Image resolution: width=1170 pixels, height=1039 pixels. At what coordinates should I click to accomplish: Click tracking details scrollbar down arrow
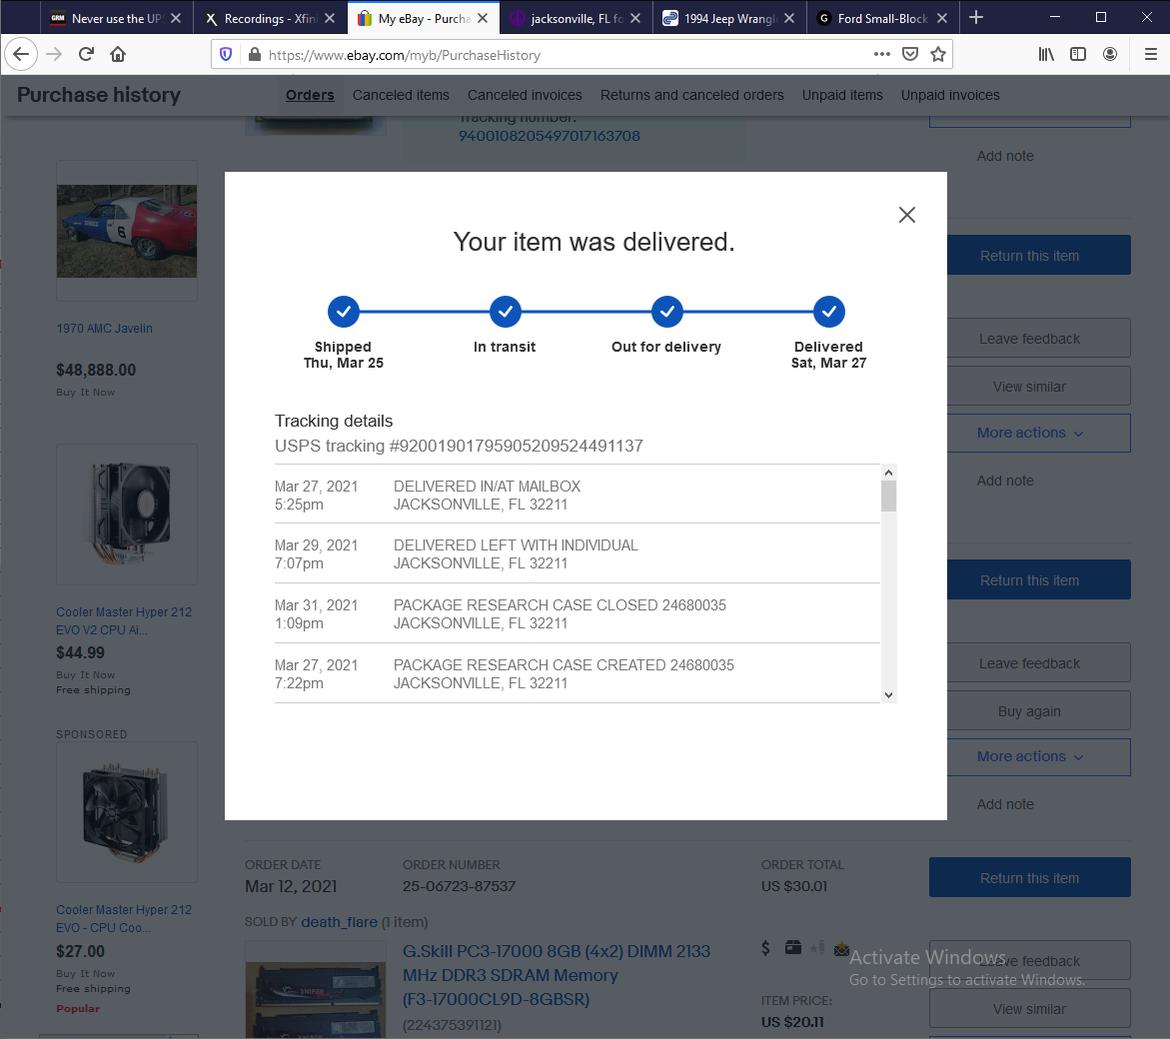pyautogui.click(x=888, y=695)
